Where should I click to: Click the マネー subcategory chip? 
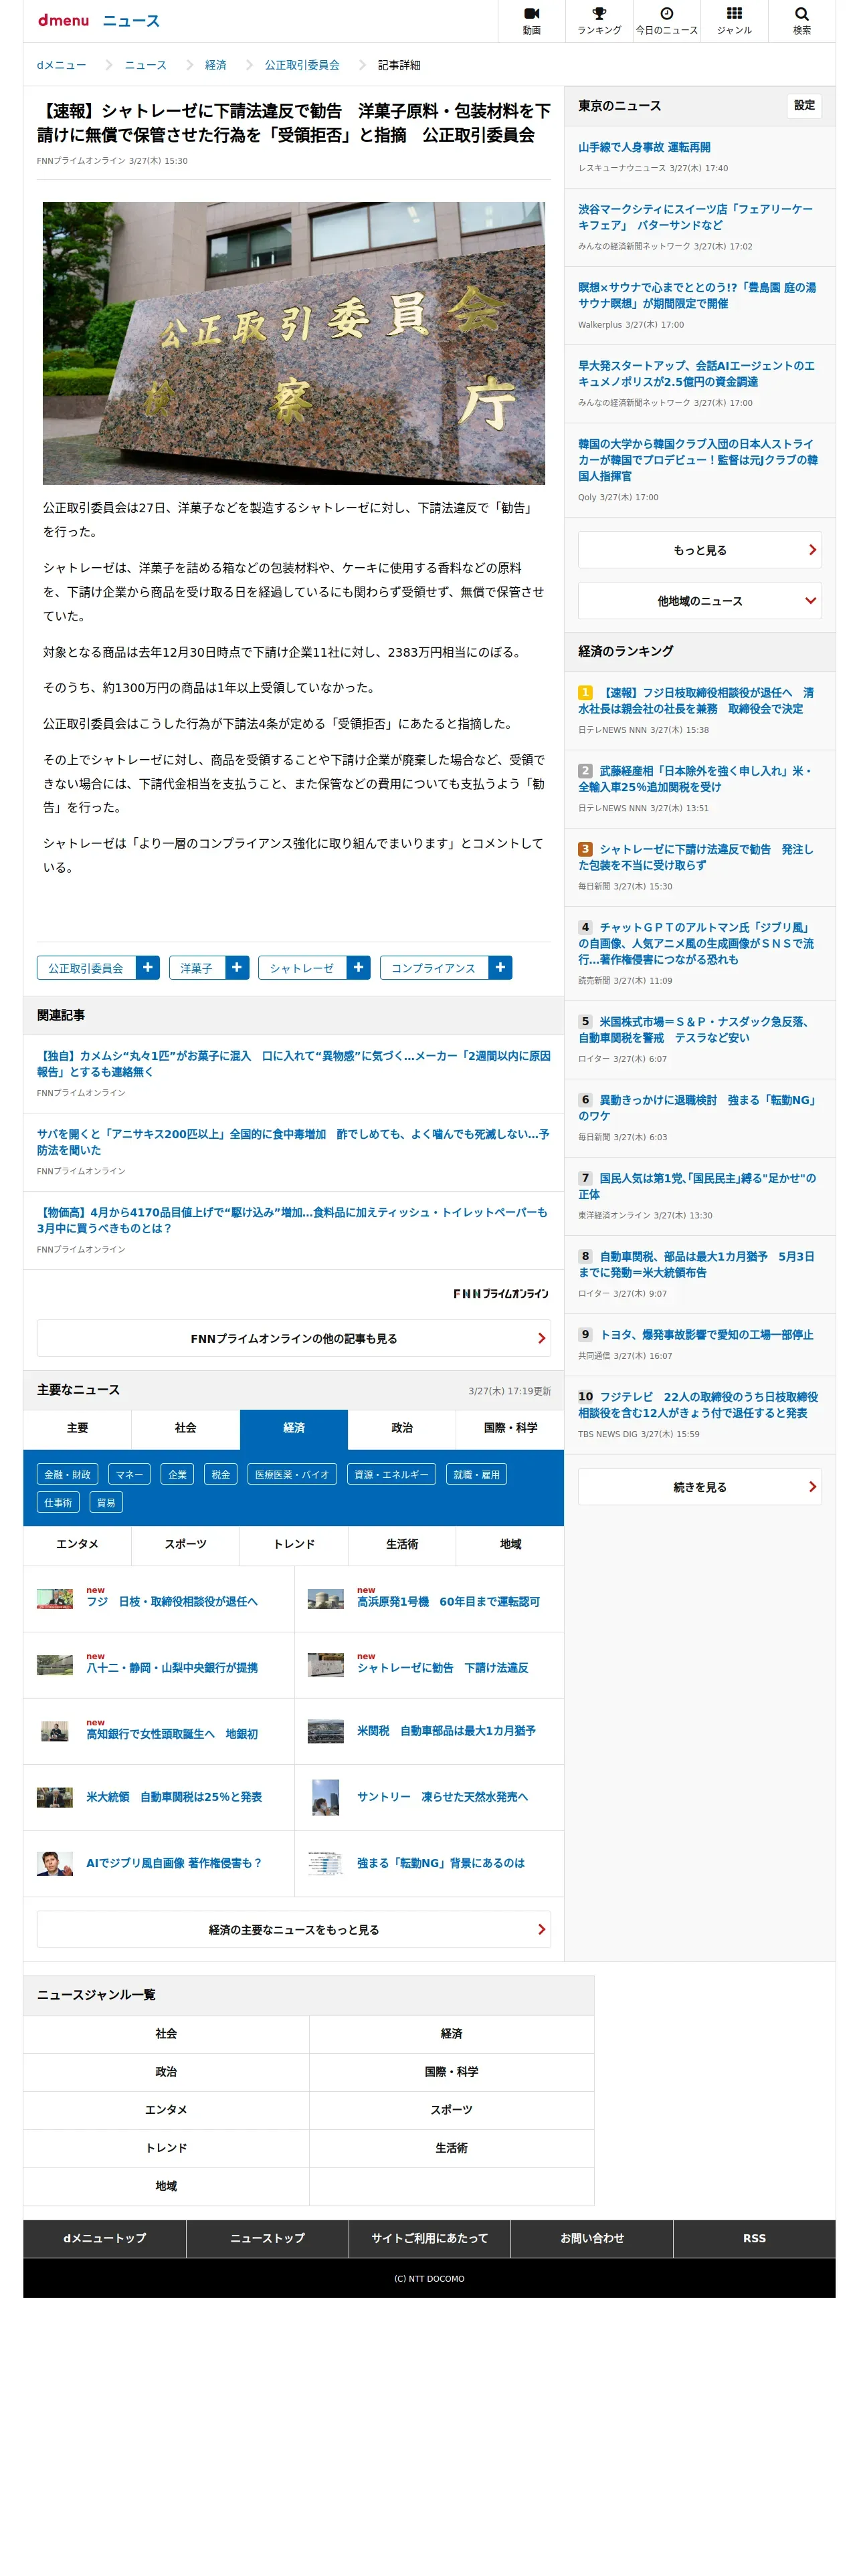(129, 1474)
